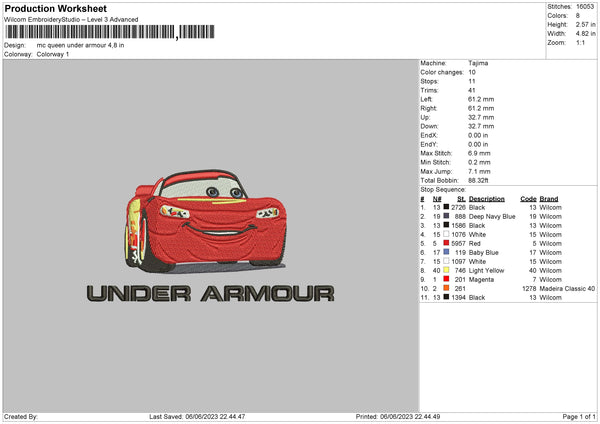Click the 'Production Worksheet' title
This screenshot has width=600, height=424.
(55, 8)
